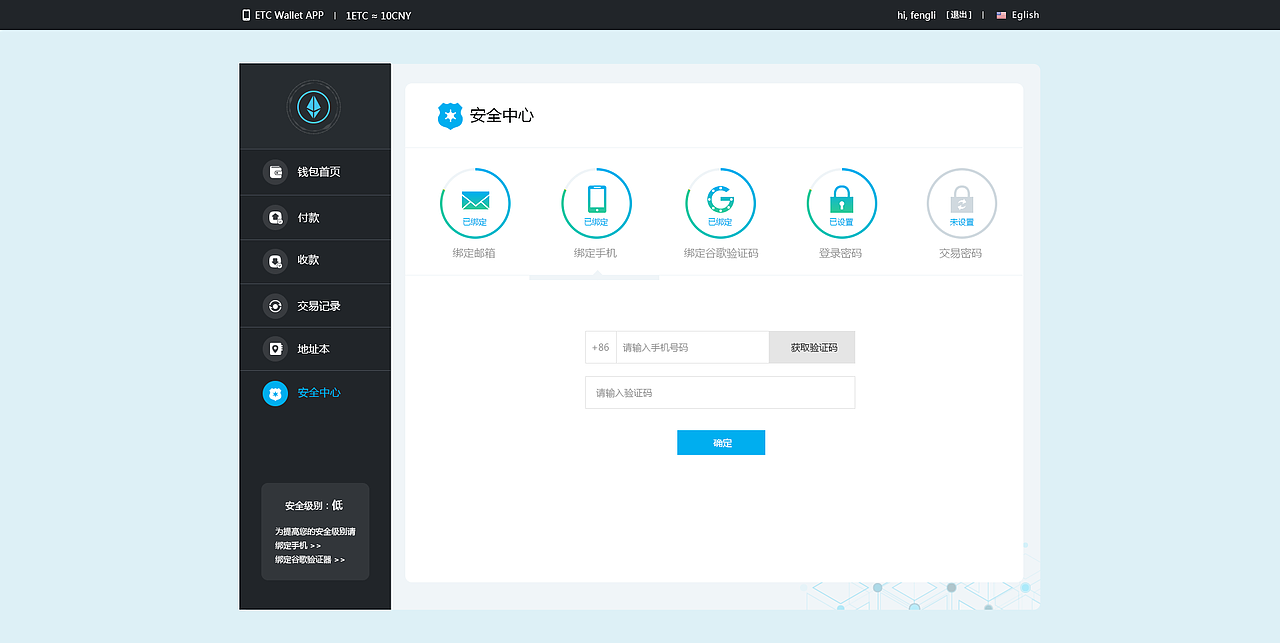Click the wallet icon next to 钱包首页
The image size is (1280, 643).
click(x=275, y=172)
